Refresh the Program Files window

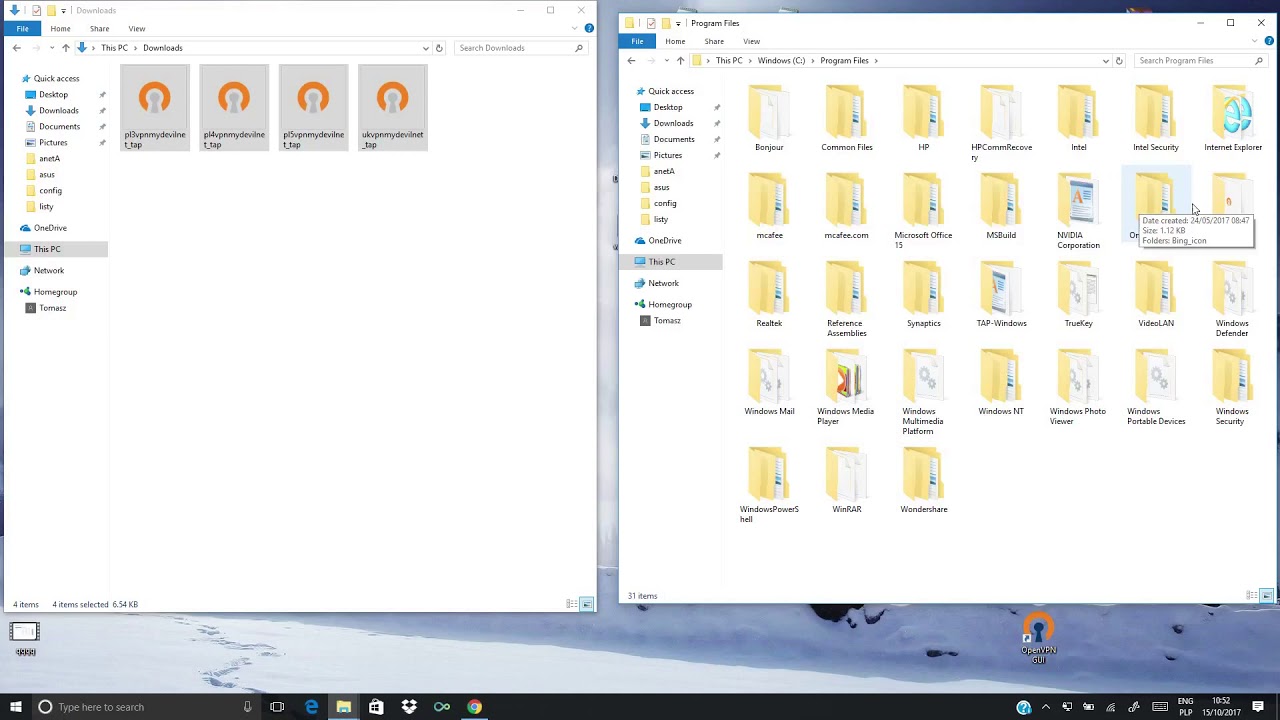click(x=1119, y=61)
